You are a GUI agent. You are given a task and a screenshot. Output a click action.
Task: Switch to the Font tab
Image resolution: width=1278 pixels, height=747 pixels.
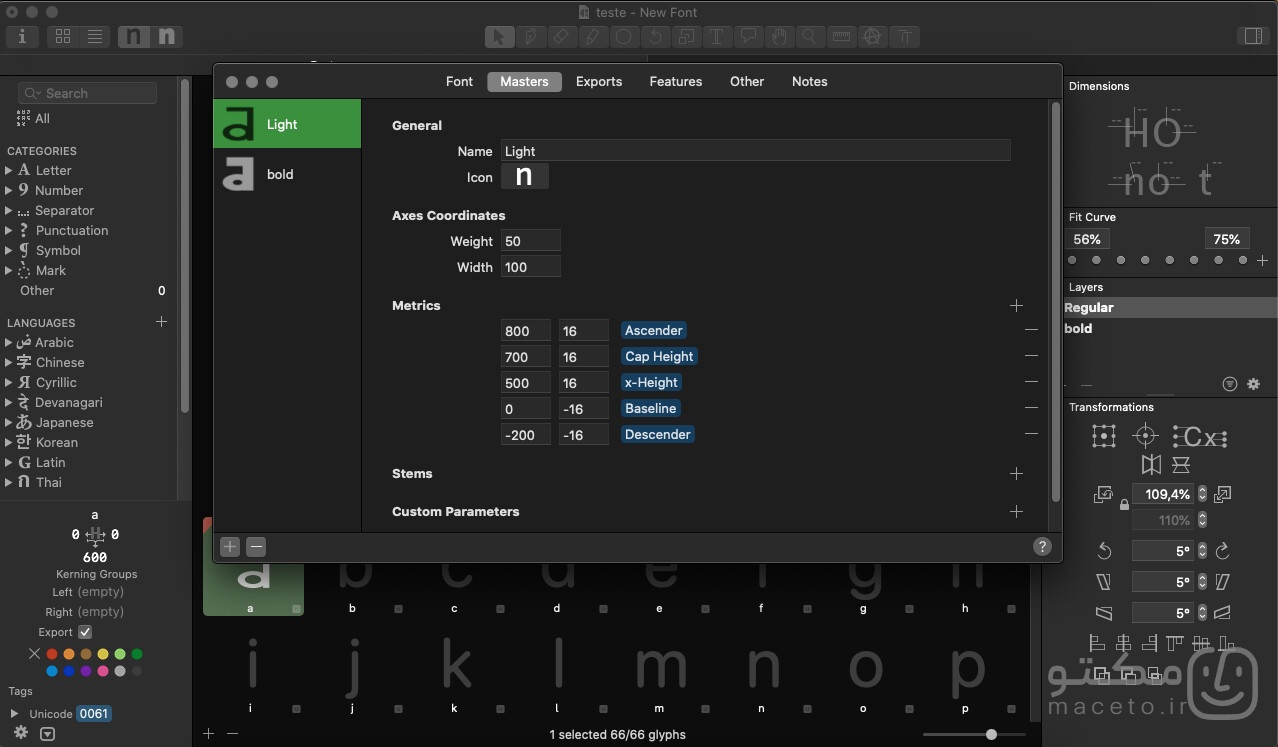click(x=459, y=81)
